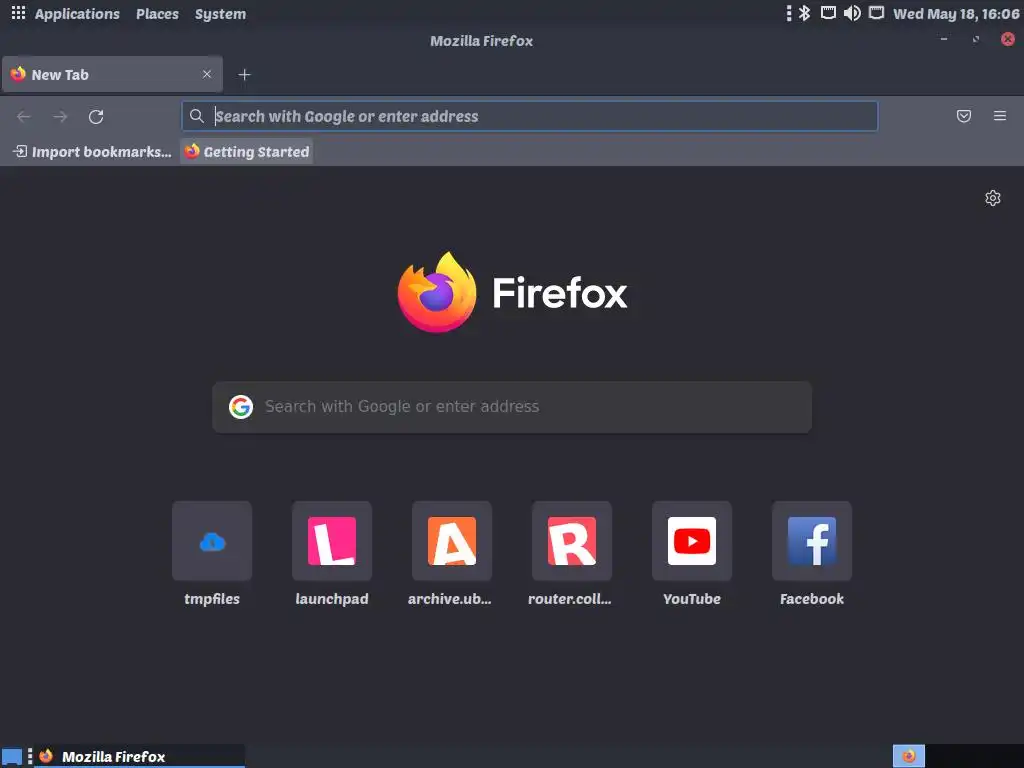This screenshot has width=1024, height=768.
Task: Click the show desktop icon in taskbar
Action: click(12, 757)
